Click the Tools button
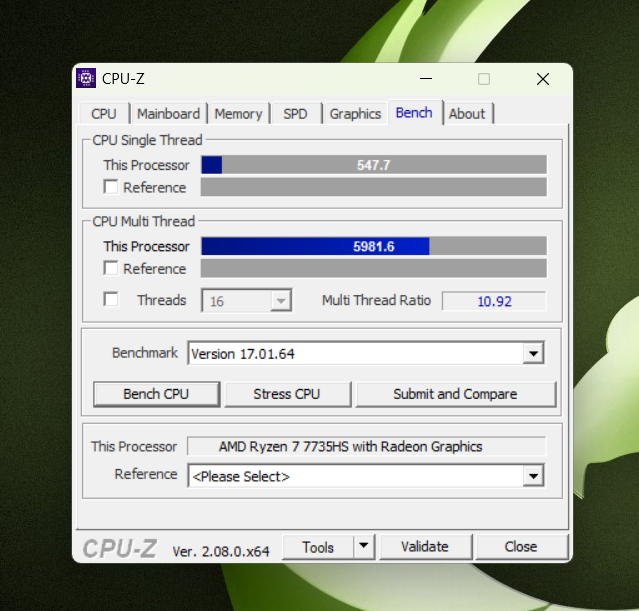This screenshot has width=639, height=611. [x=318, y=547]
